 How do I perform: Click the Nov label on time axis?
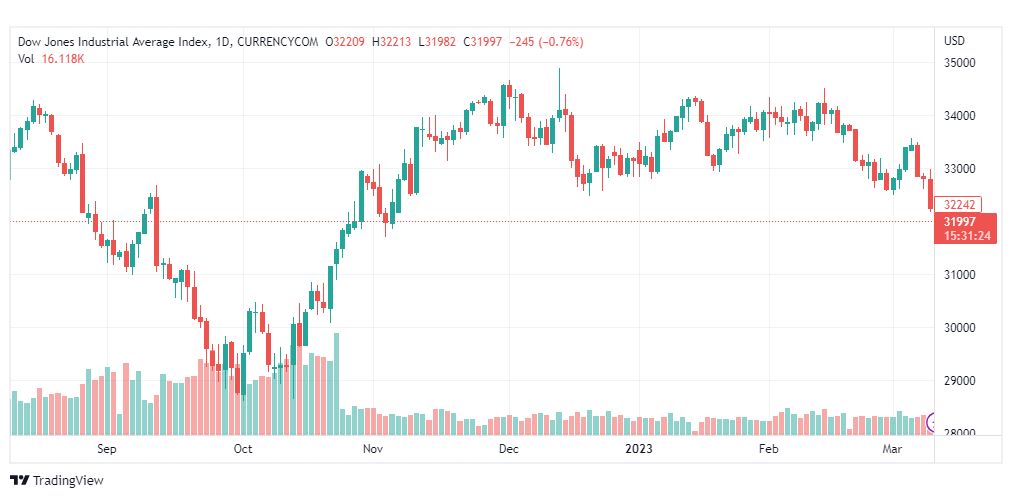pos(373,450)
